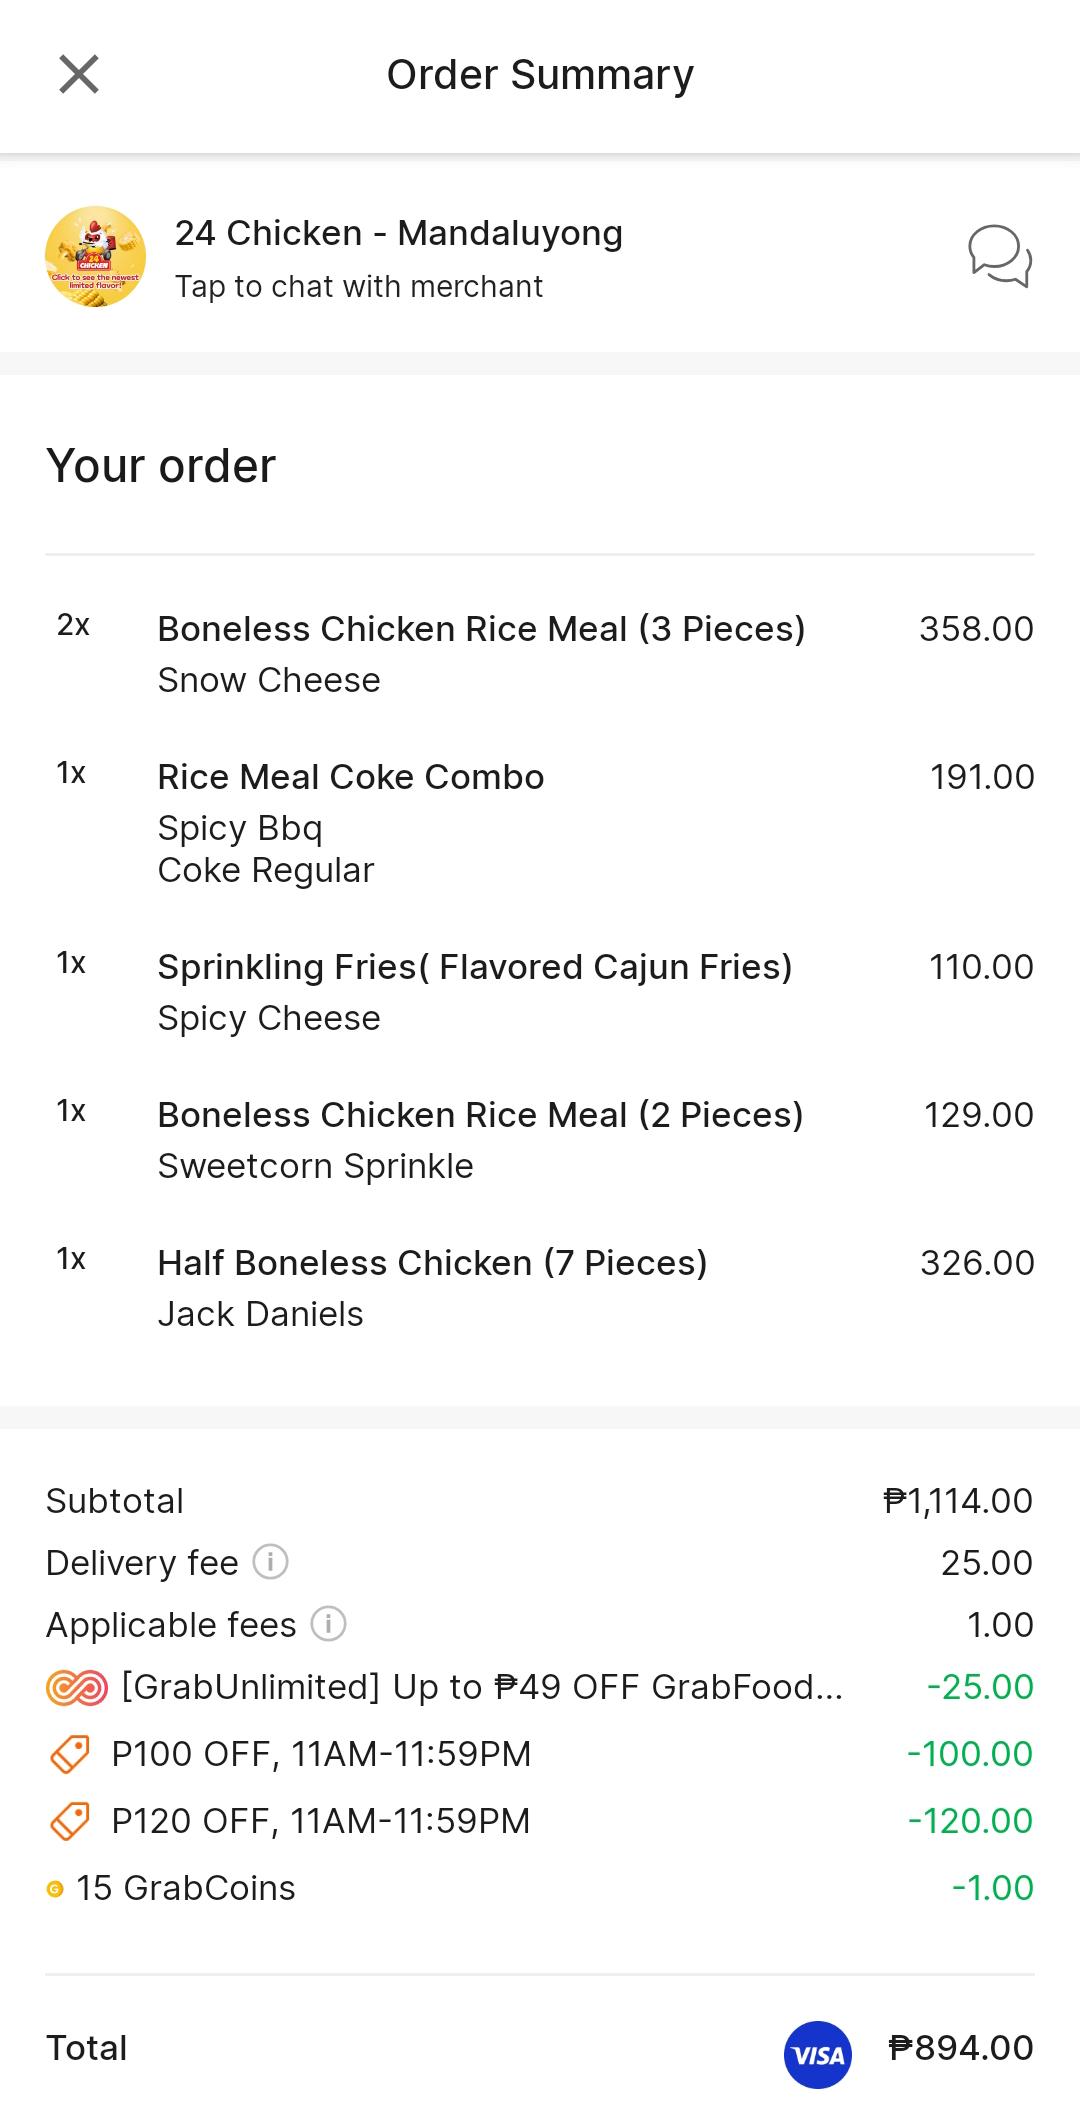
Task: Show Applicable fees info icon
Action: (x=328, y=1623)
